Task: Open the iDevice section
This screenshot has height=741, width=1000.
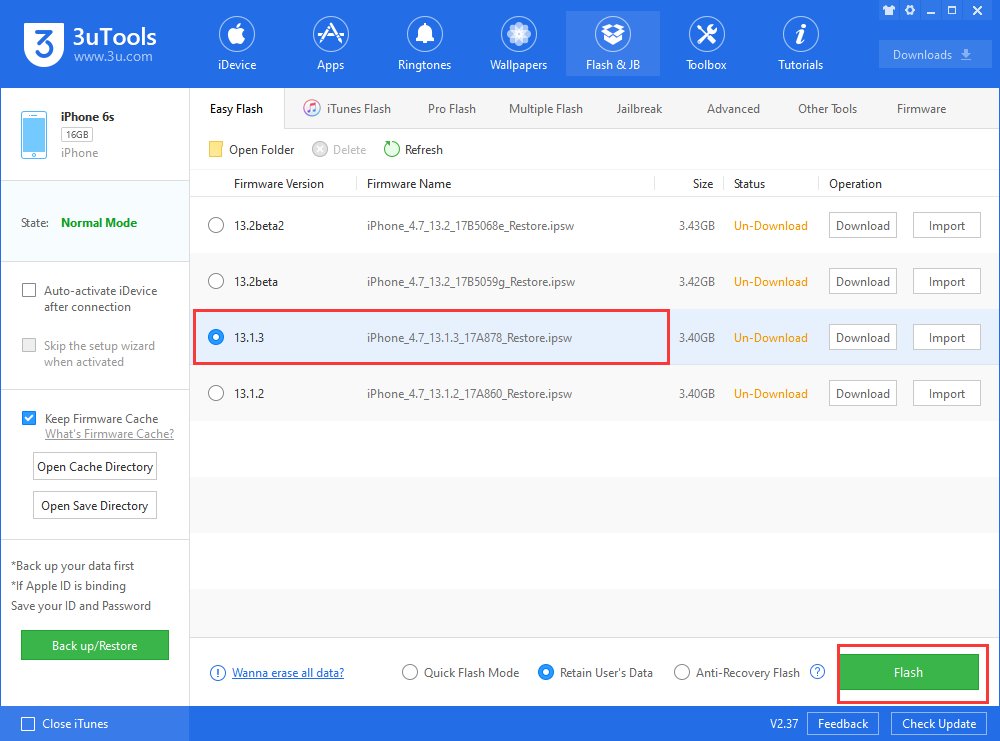Action: coord(237,44)
